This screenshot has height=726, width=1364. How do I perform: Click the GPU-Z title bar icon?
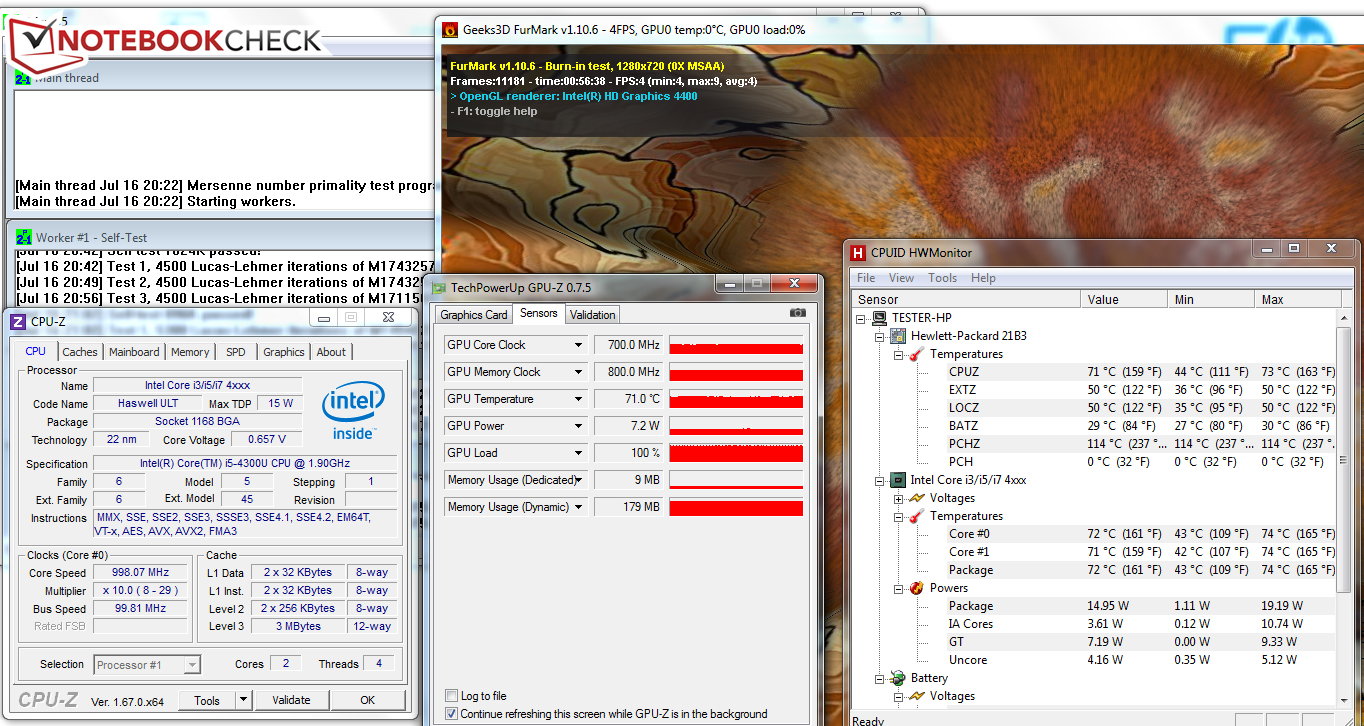tap(438, 287)
